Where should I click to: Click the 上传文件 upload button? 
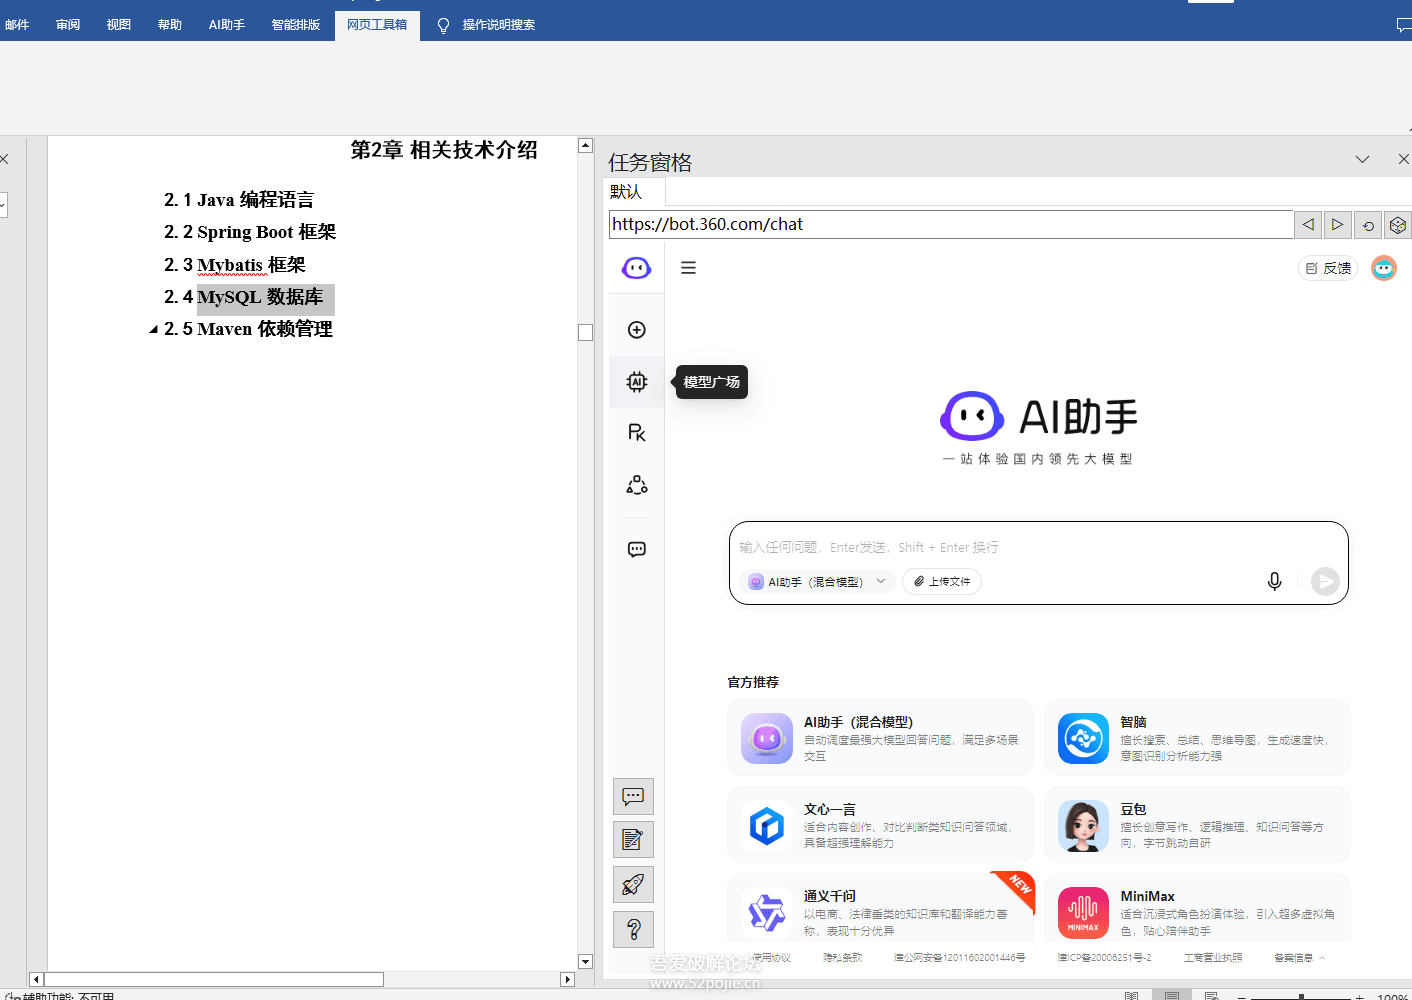[942, 581]
